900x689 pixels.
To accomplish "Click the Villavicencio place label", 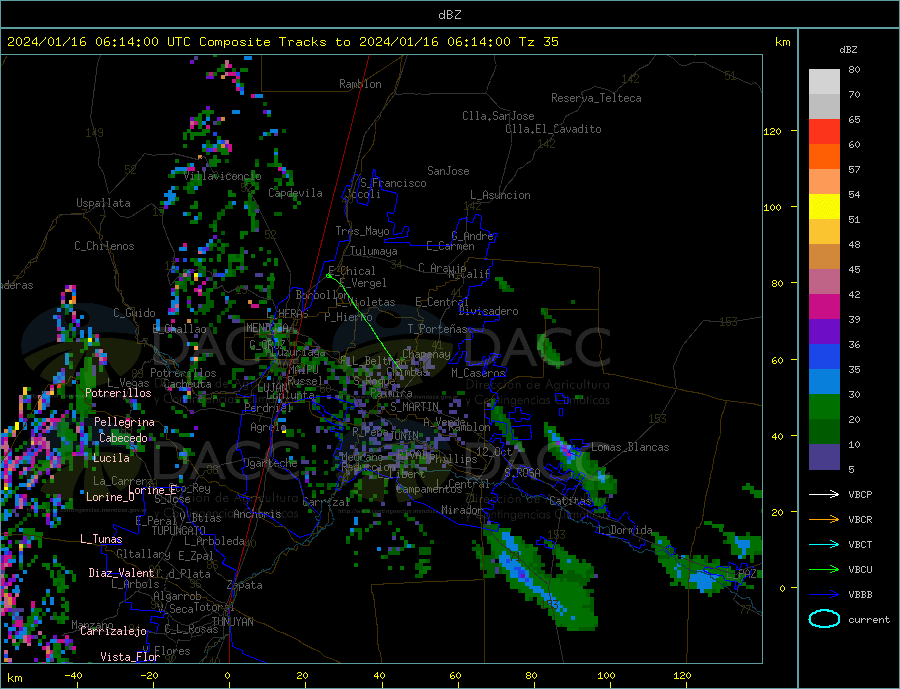I will point(223,176).
